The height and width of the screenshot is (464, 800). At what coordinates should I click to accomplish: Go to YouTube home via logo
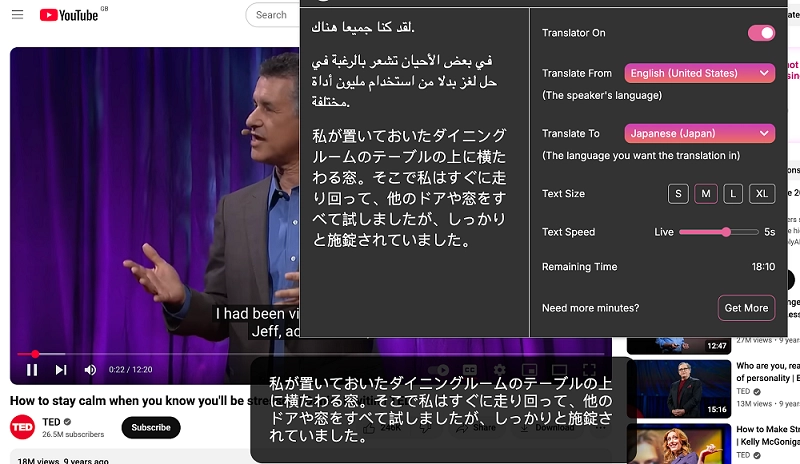click(x=69, y=15)
